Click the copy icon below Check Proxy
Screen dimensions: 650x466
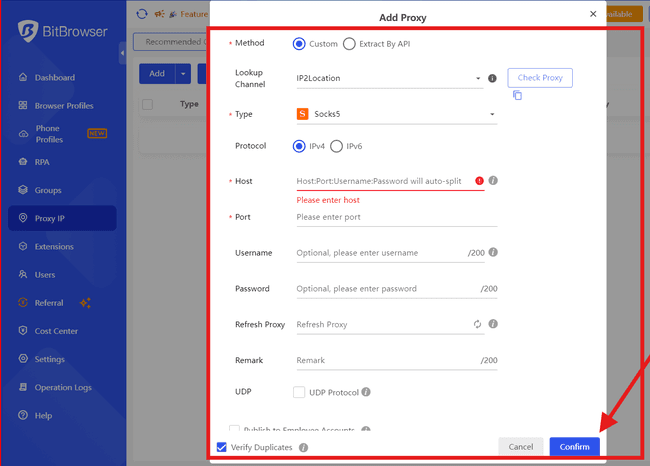tap(517, 95)
